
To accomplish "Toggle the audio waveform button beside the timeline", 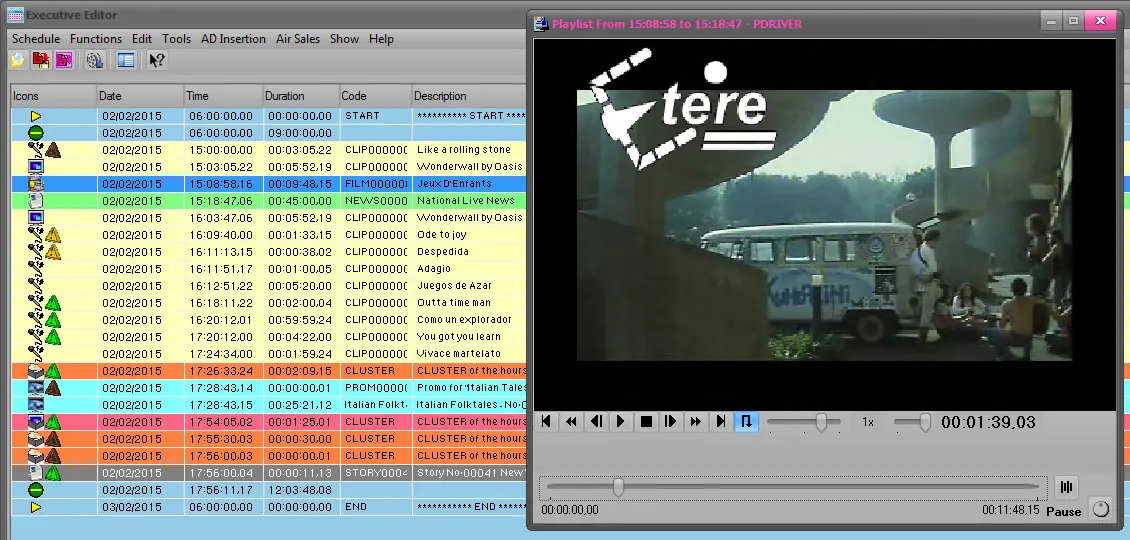I will [x=1067, y=487].
